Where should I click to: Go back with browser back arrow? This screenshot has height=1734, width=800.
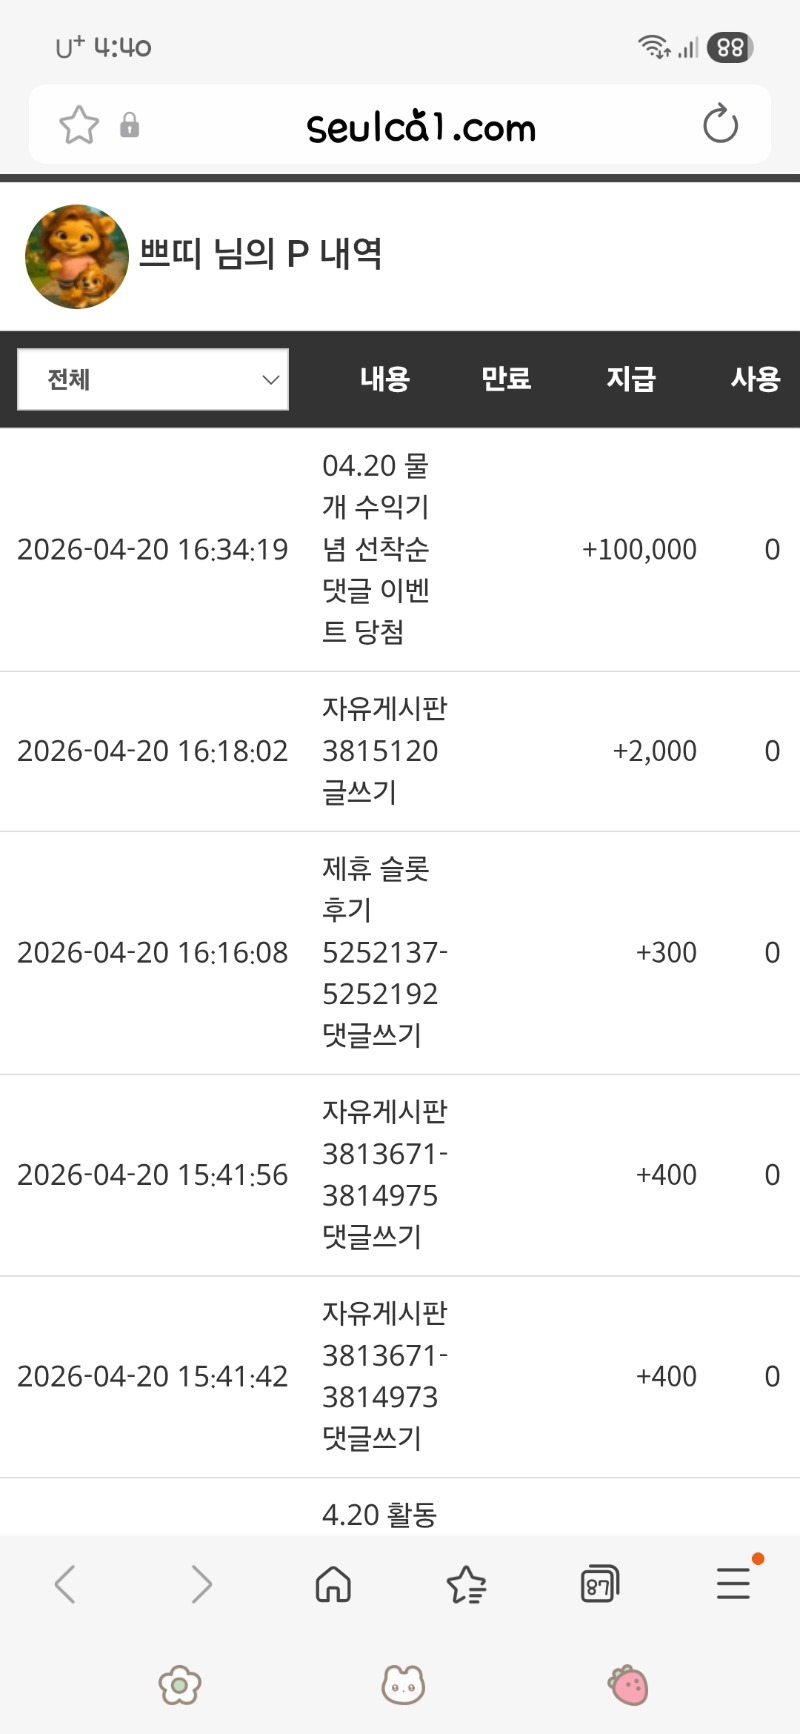tap(65, 1584)
